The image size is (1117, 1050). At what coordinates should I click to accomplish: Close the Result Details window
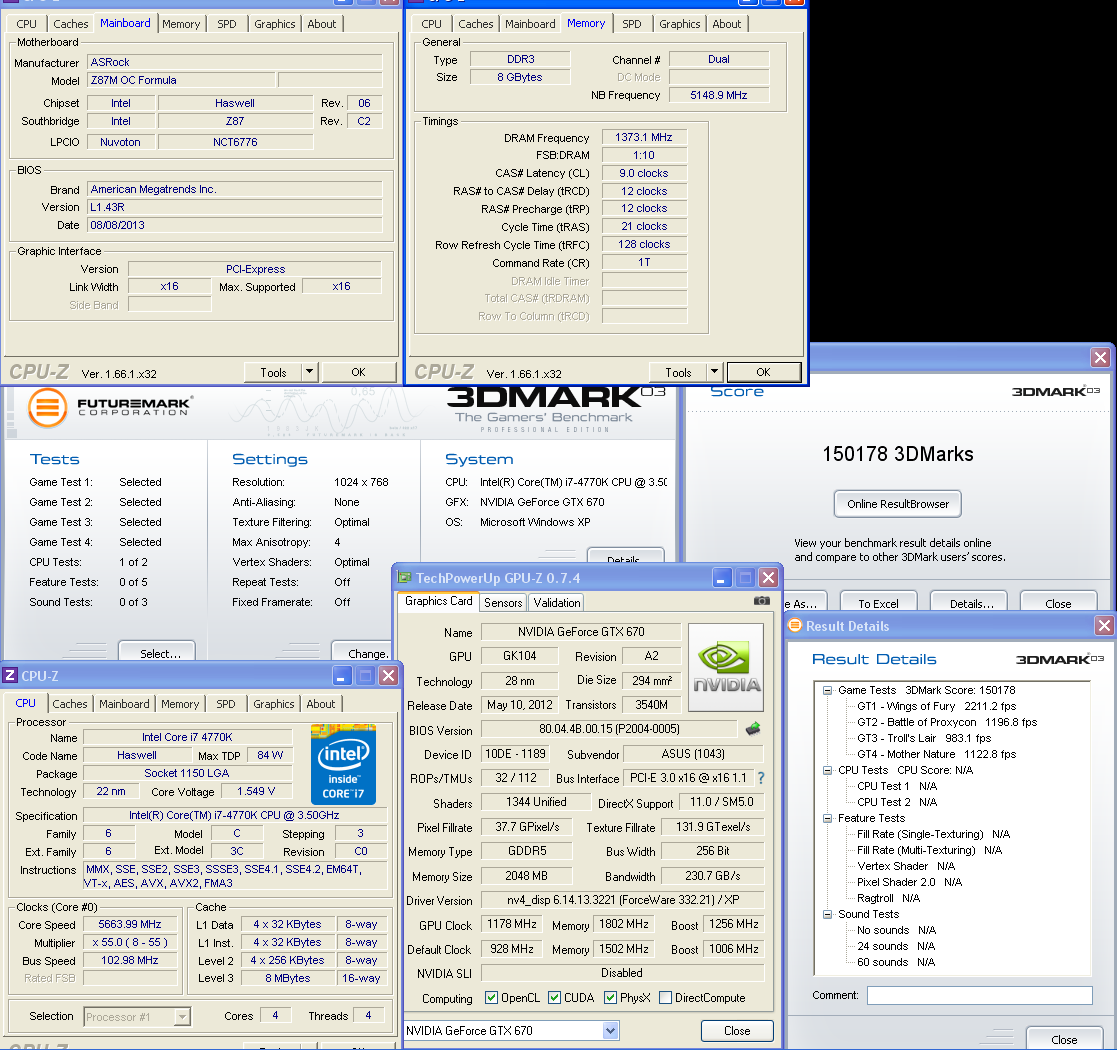point(1104,625)
